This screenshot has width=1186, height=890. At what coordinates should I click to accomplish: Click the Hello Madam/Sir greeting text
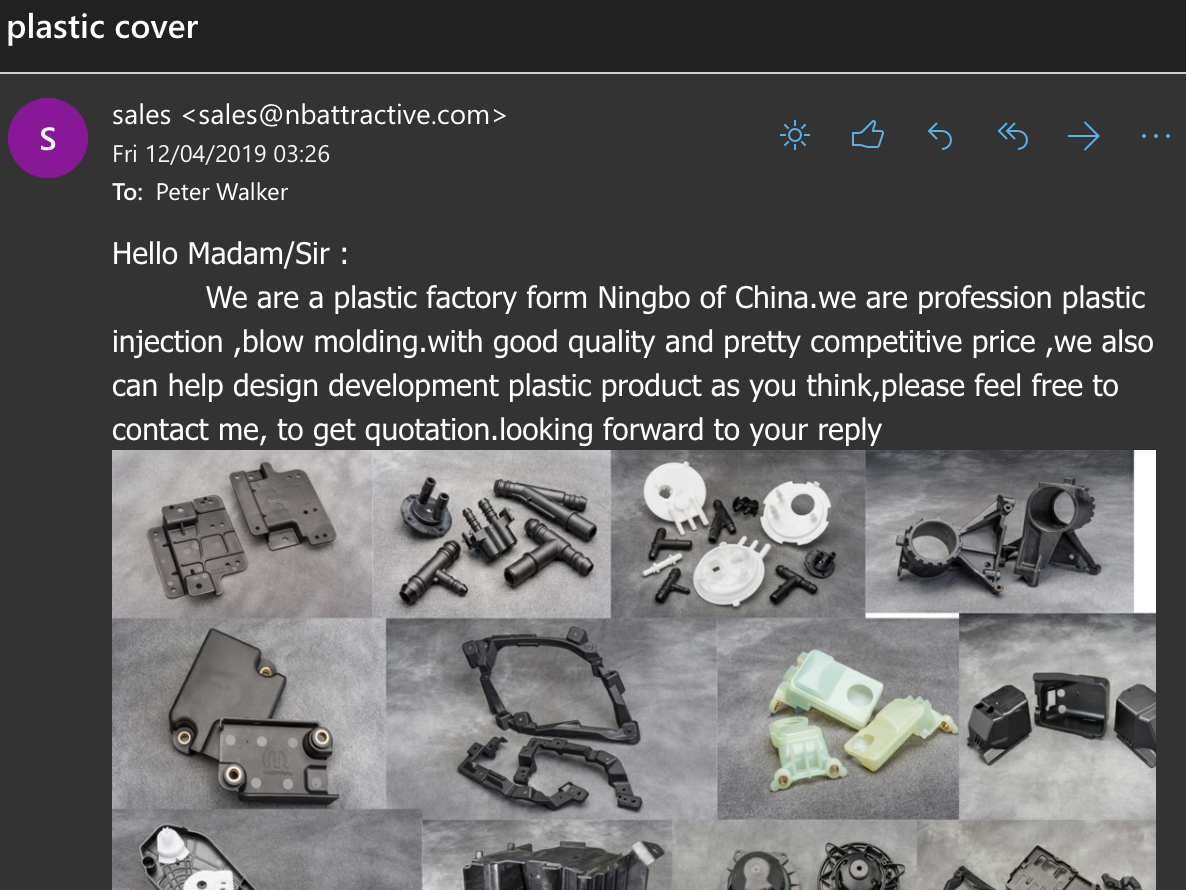230,254
